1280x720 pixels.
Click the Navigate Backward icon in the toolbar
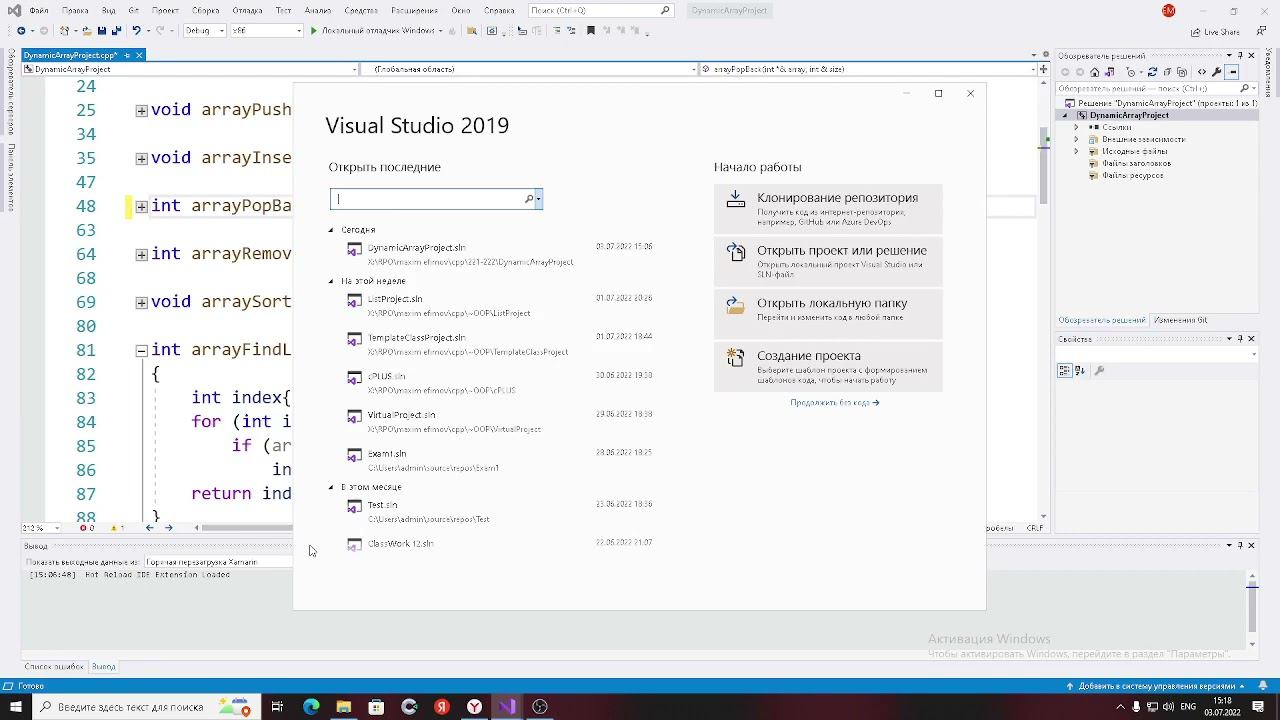coord(21,31)
